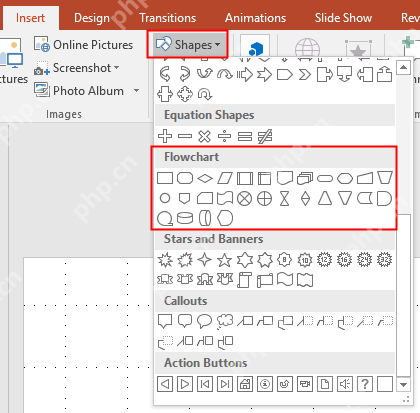Screen dimensions: 420x413
Task: Open the Transitions tab
Action: tap(168, 18)
